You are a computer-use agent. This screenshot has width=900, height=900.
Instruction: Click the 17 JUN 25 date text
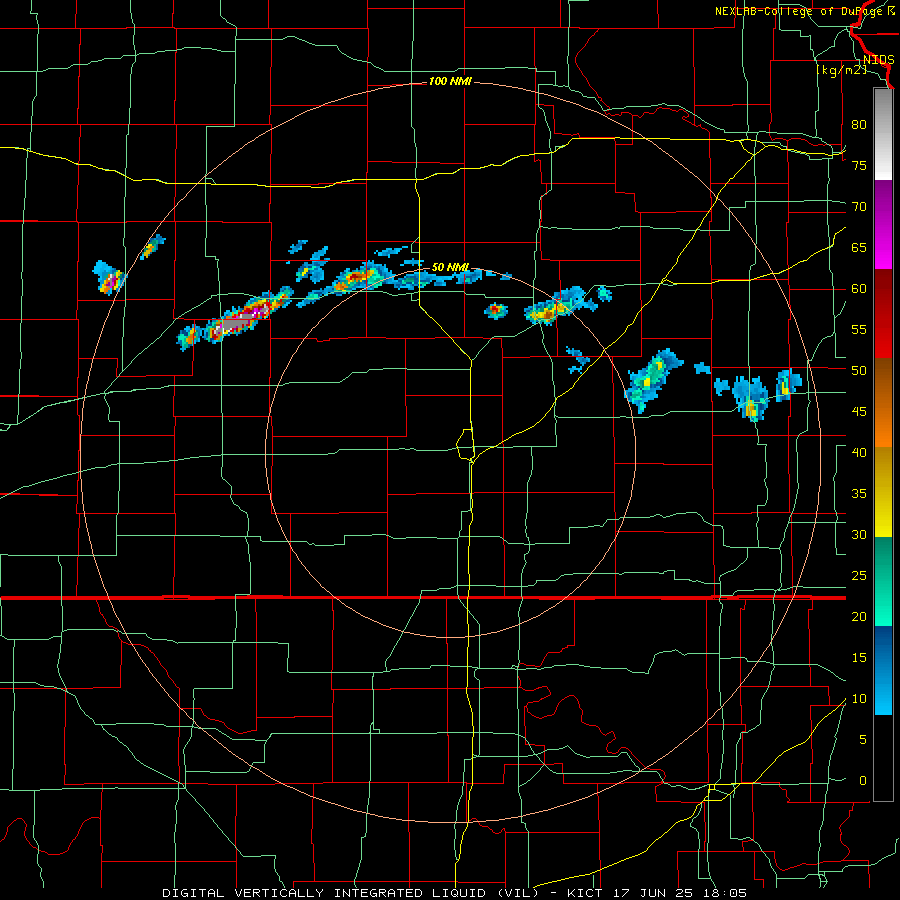click(655, 893)
